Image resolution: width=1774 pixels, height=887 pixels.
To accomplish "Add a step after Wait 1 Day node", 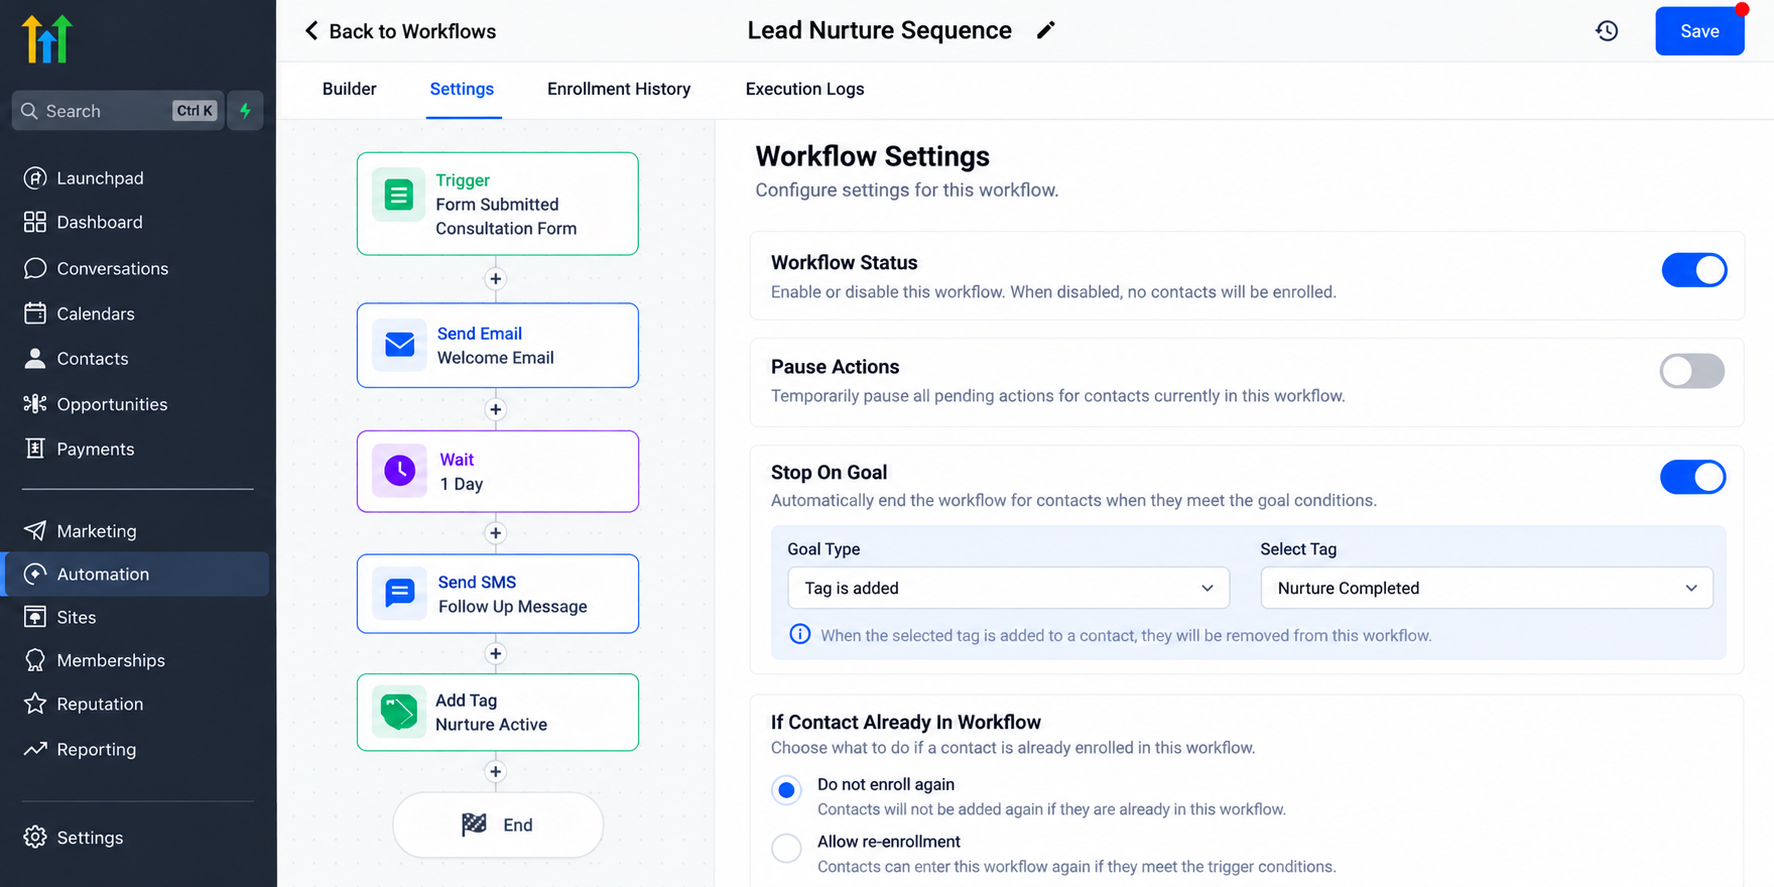I will [x=495, y=533].
